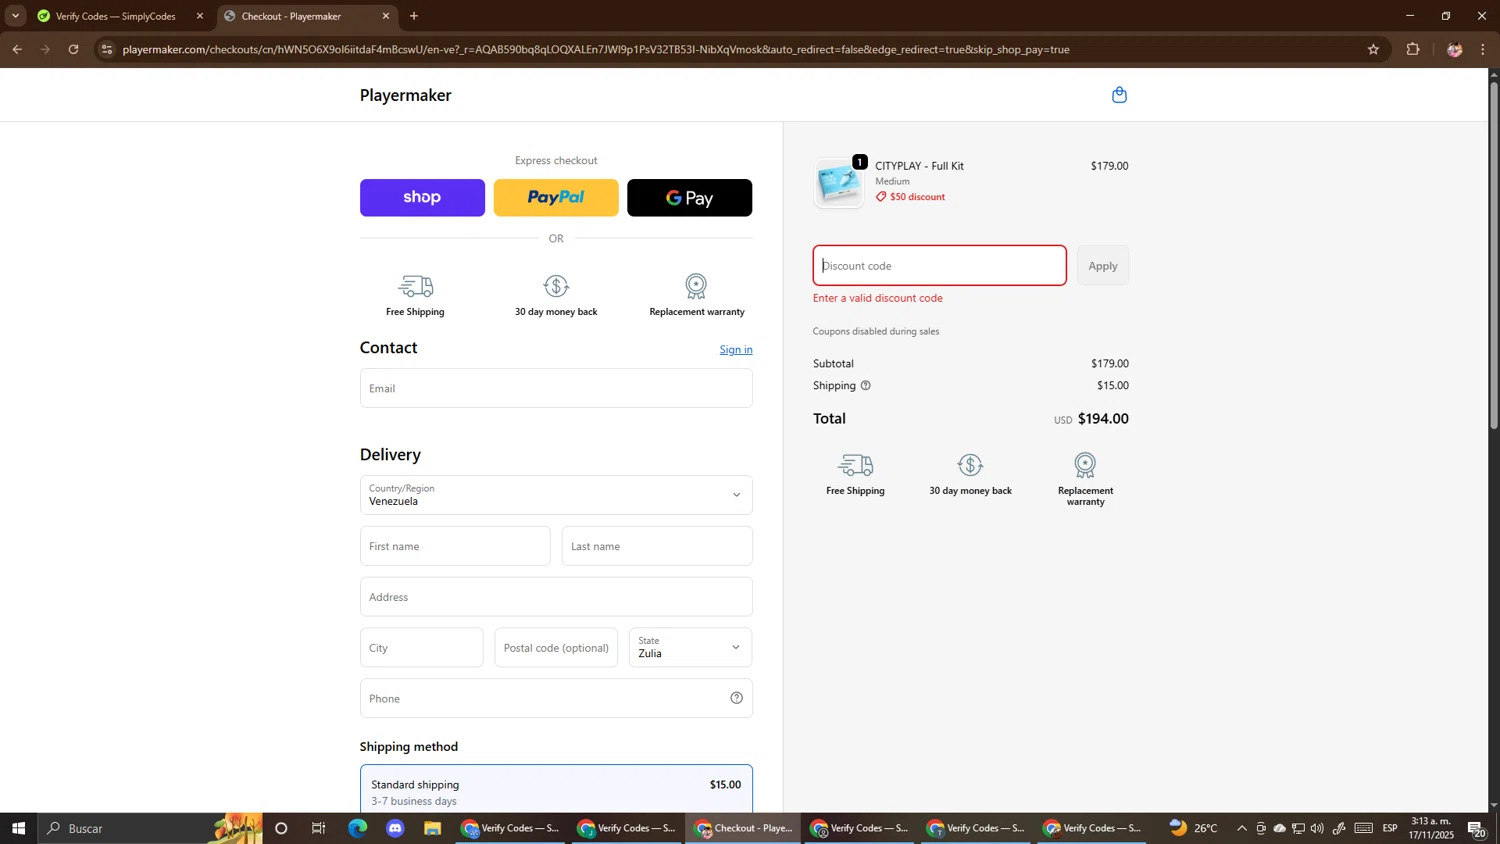Click the Postal code (optional) field
The height and width of the screenshot is (844, 1500).
[556, 647]
